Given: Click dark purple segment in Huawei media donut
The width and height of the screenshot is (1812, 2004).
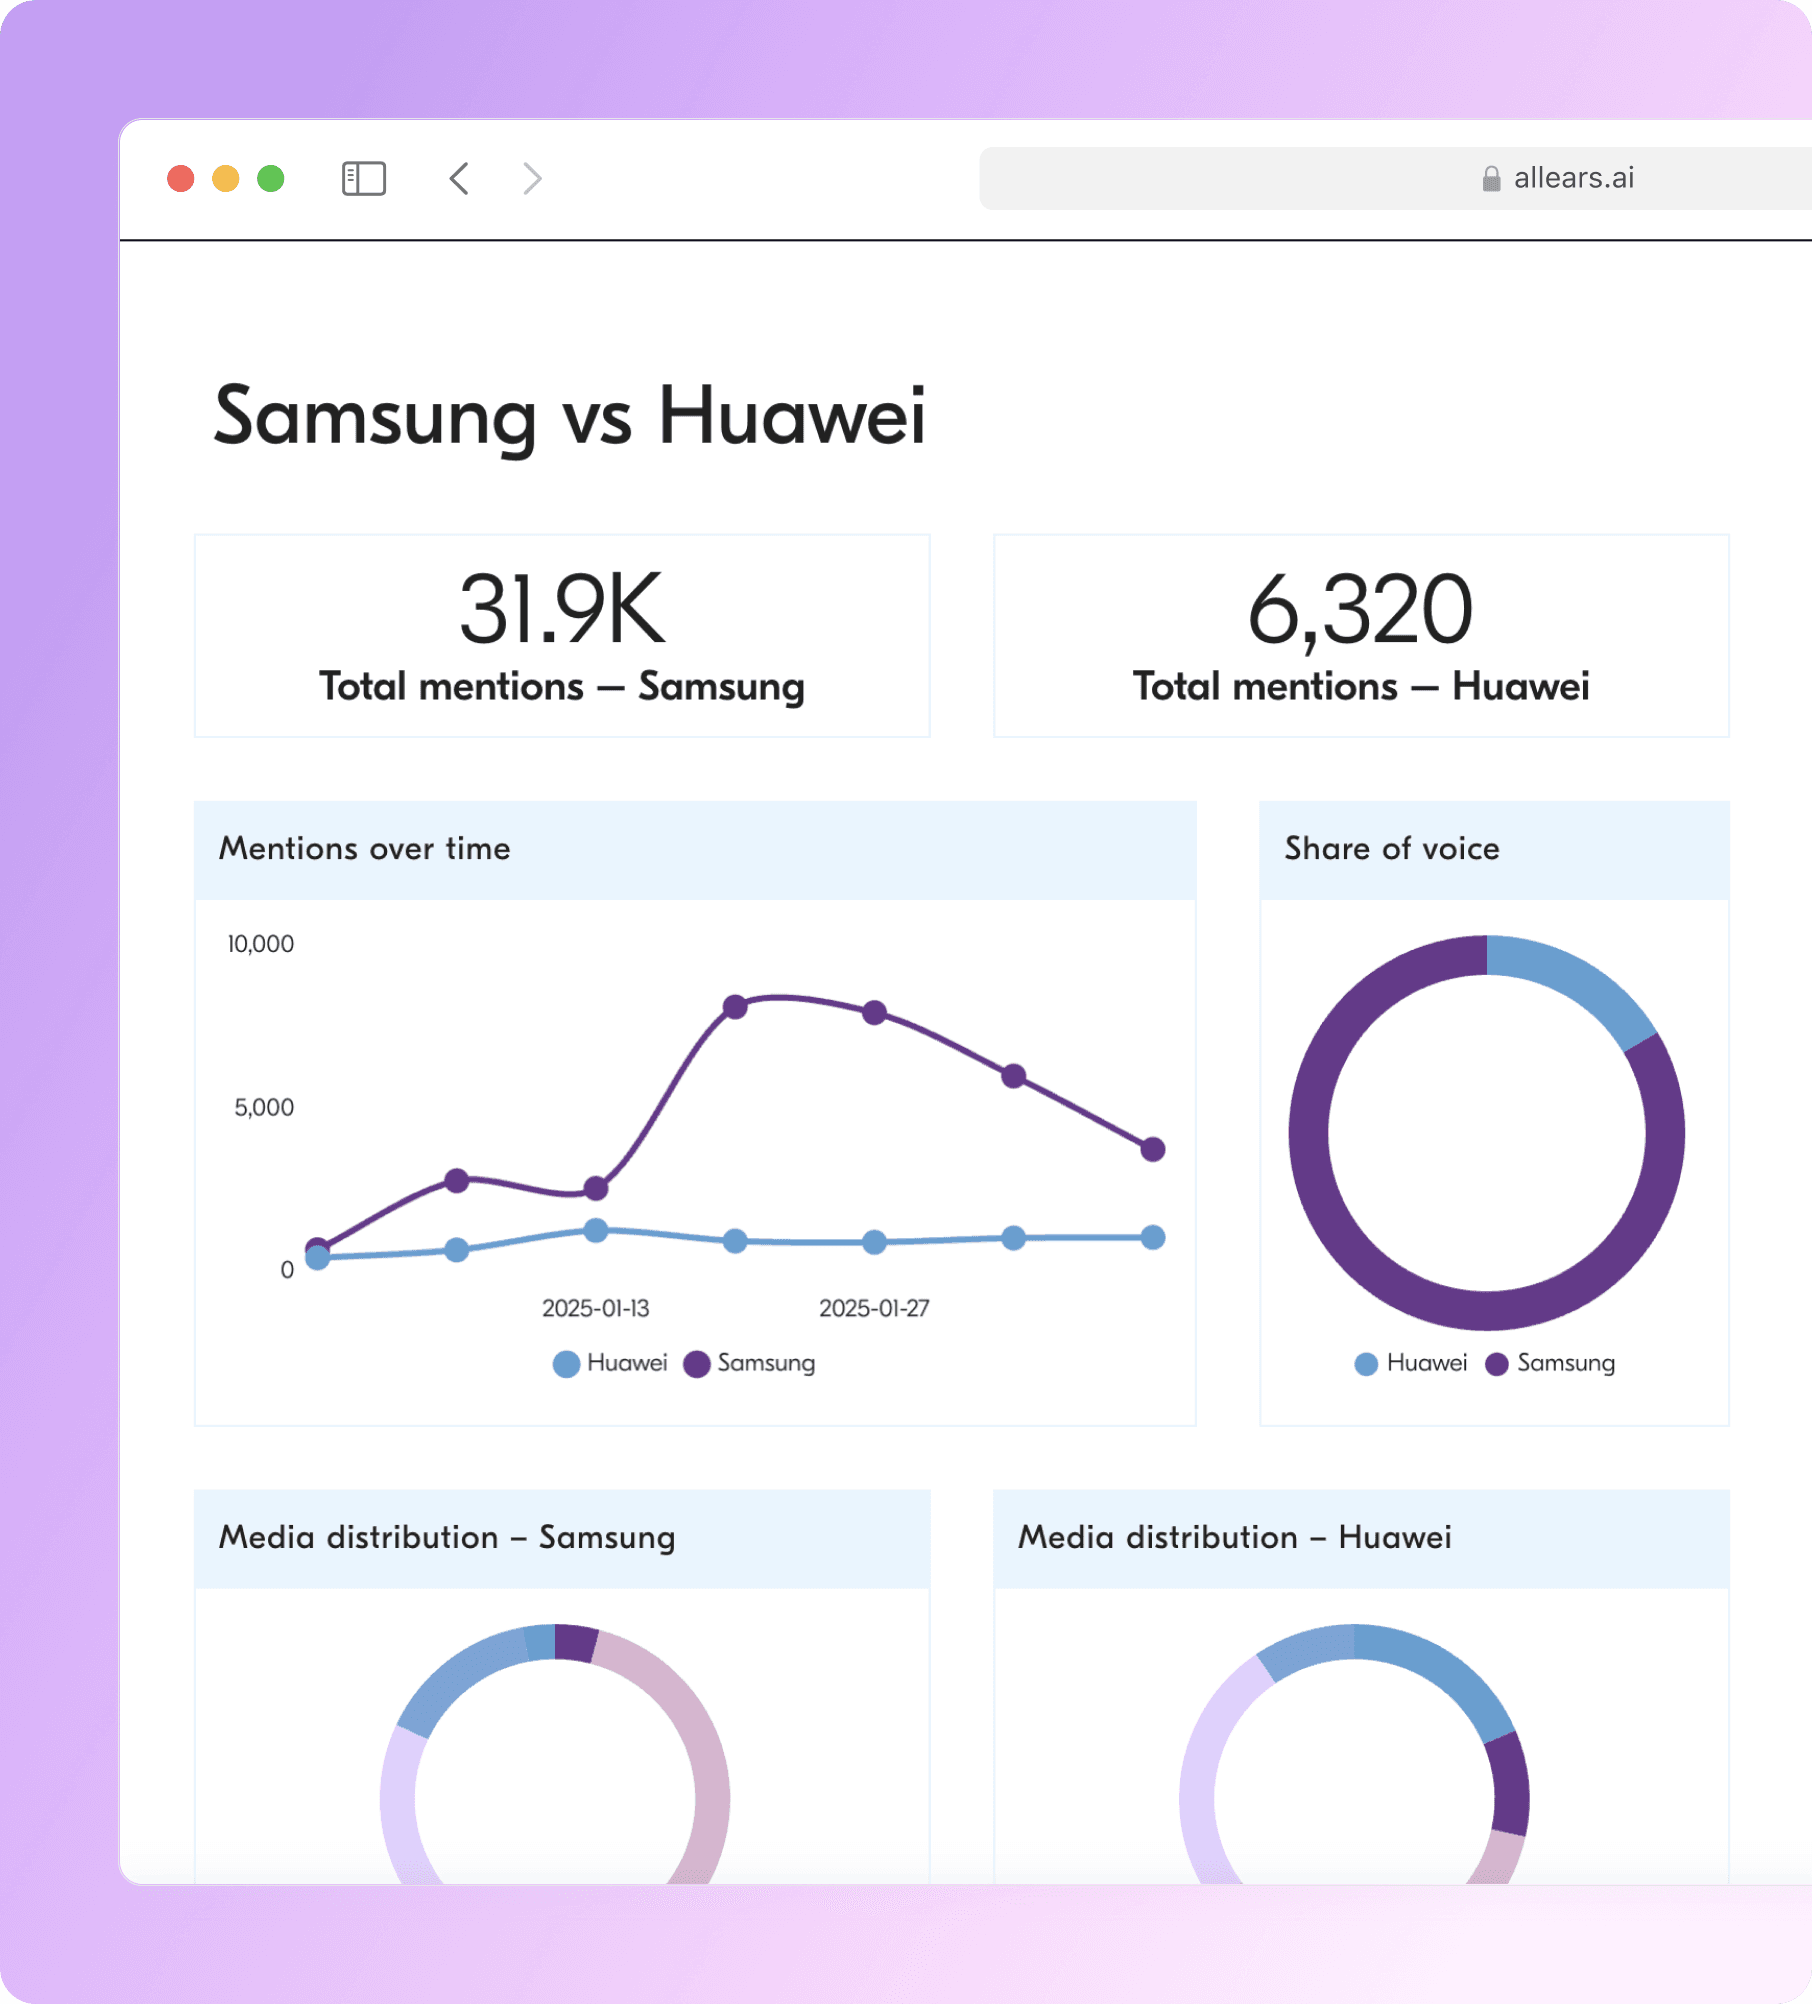Looking at the screenshot, I should point(1510,1786).
